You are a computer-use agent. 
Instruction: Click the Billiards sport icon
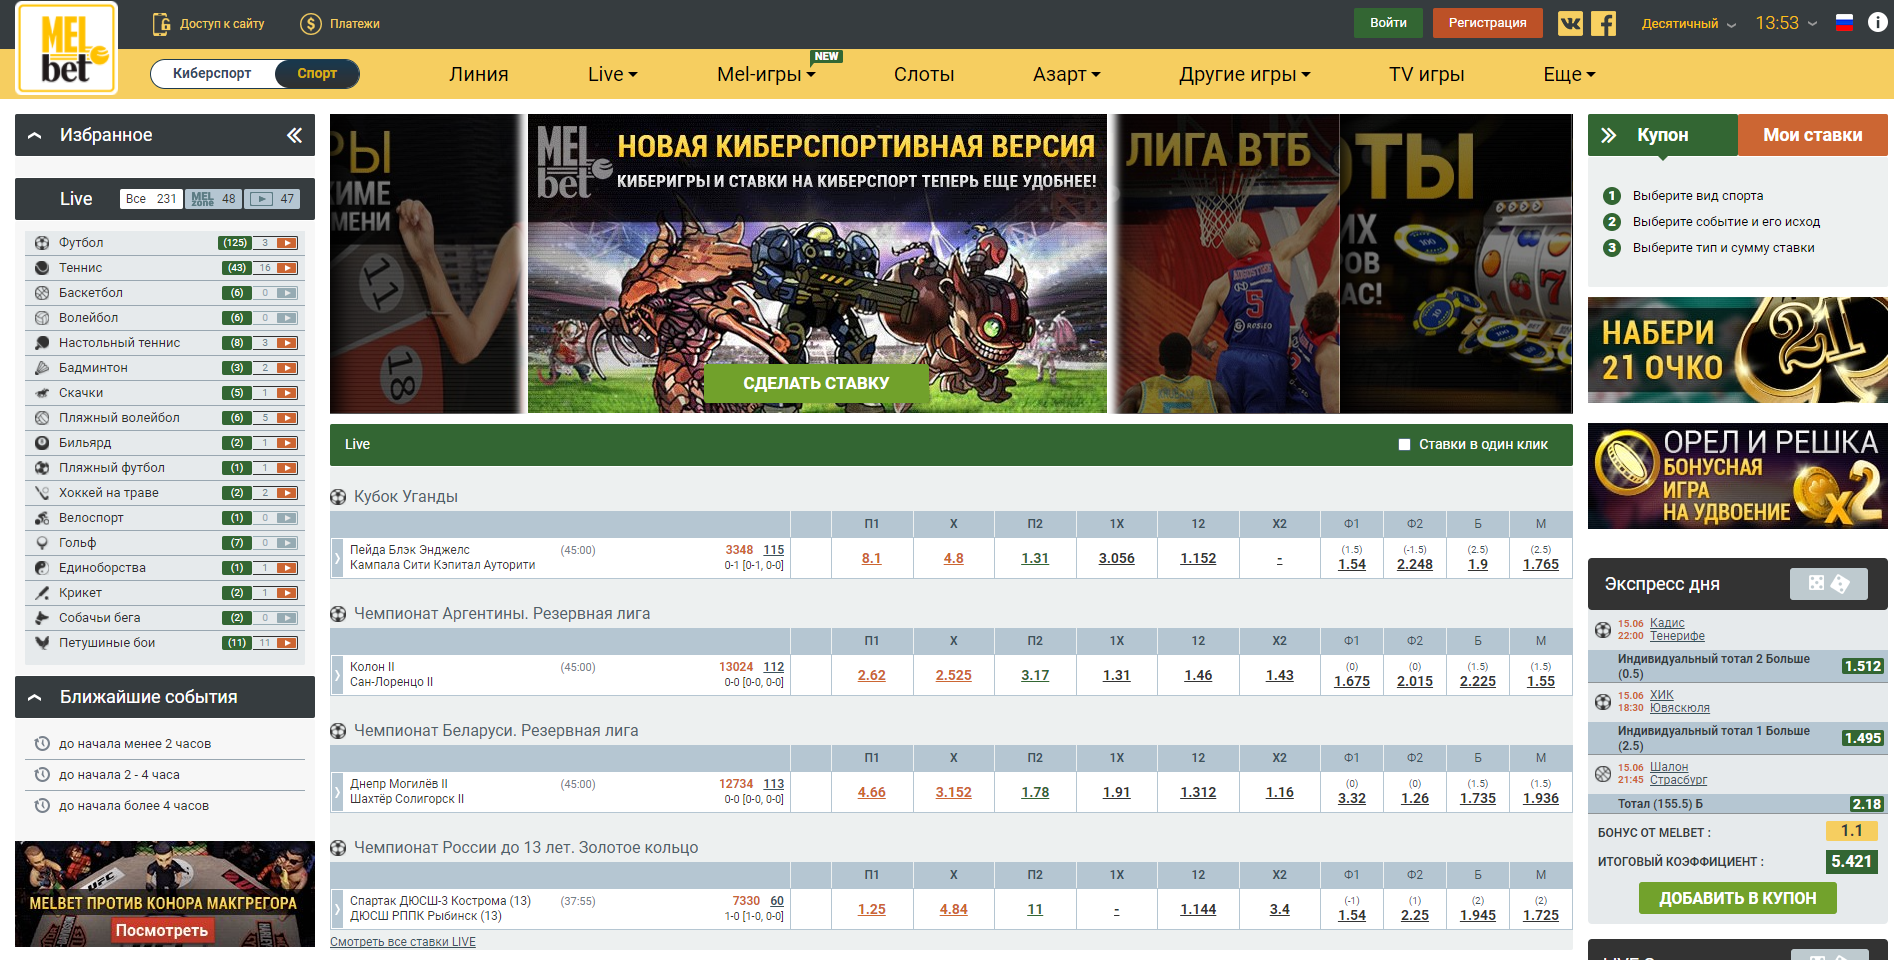42,443
